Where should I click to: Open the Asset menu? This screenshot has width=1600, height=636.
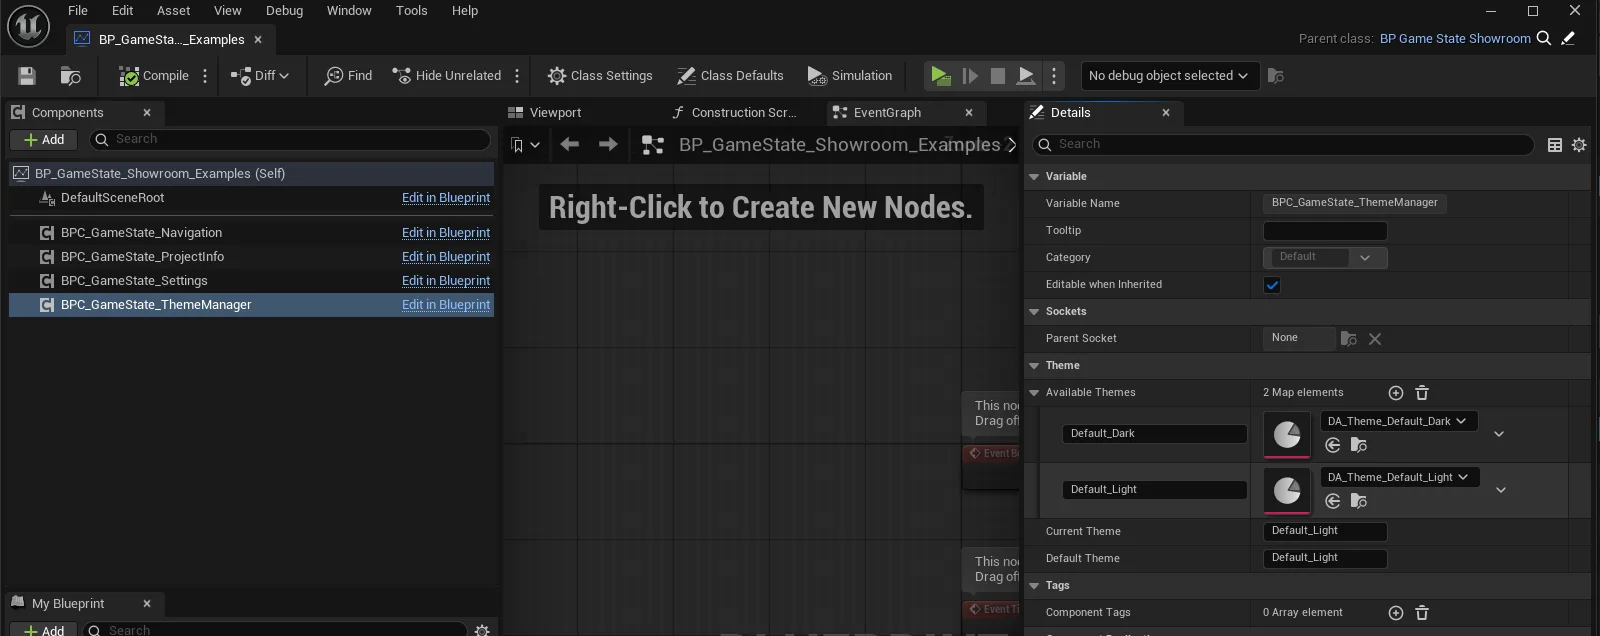coord(174,11)
